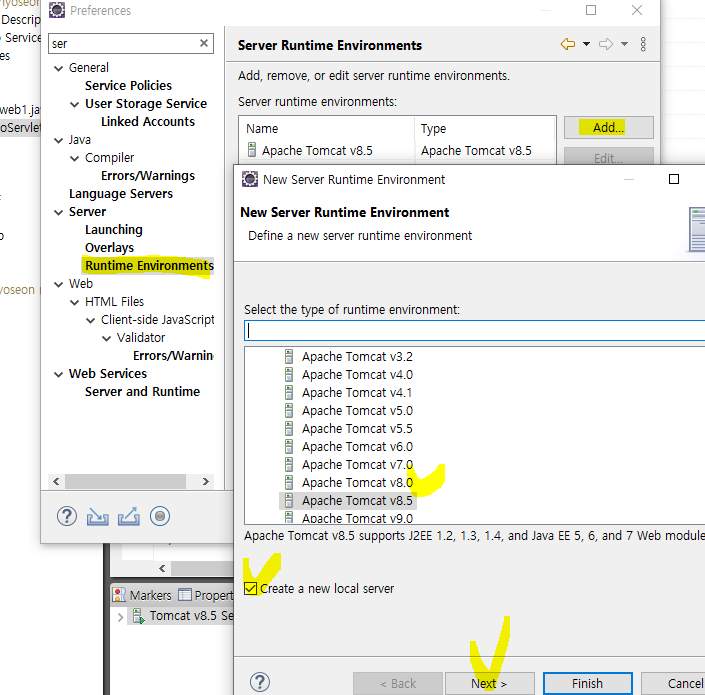Click server icon of the Apache Tomcat v8.5 table row
Image resolution: width=705 pixels, height=695 pixels.
pos(252,150)
